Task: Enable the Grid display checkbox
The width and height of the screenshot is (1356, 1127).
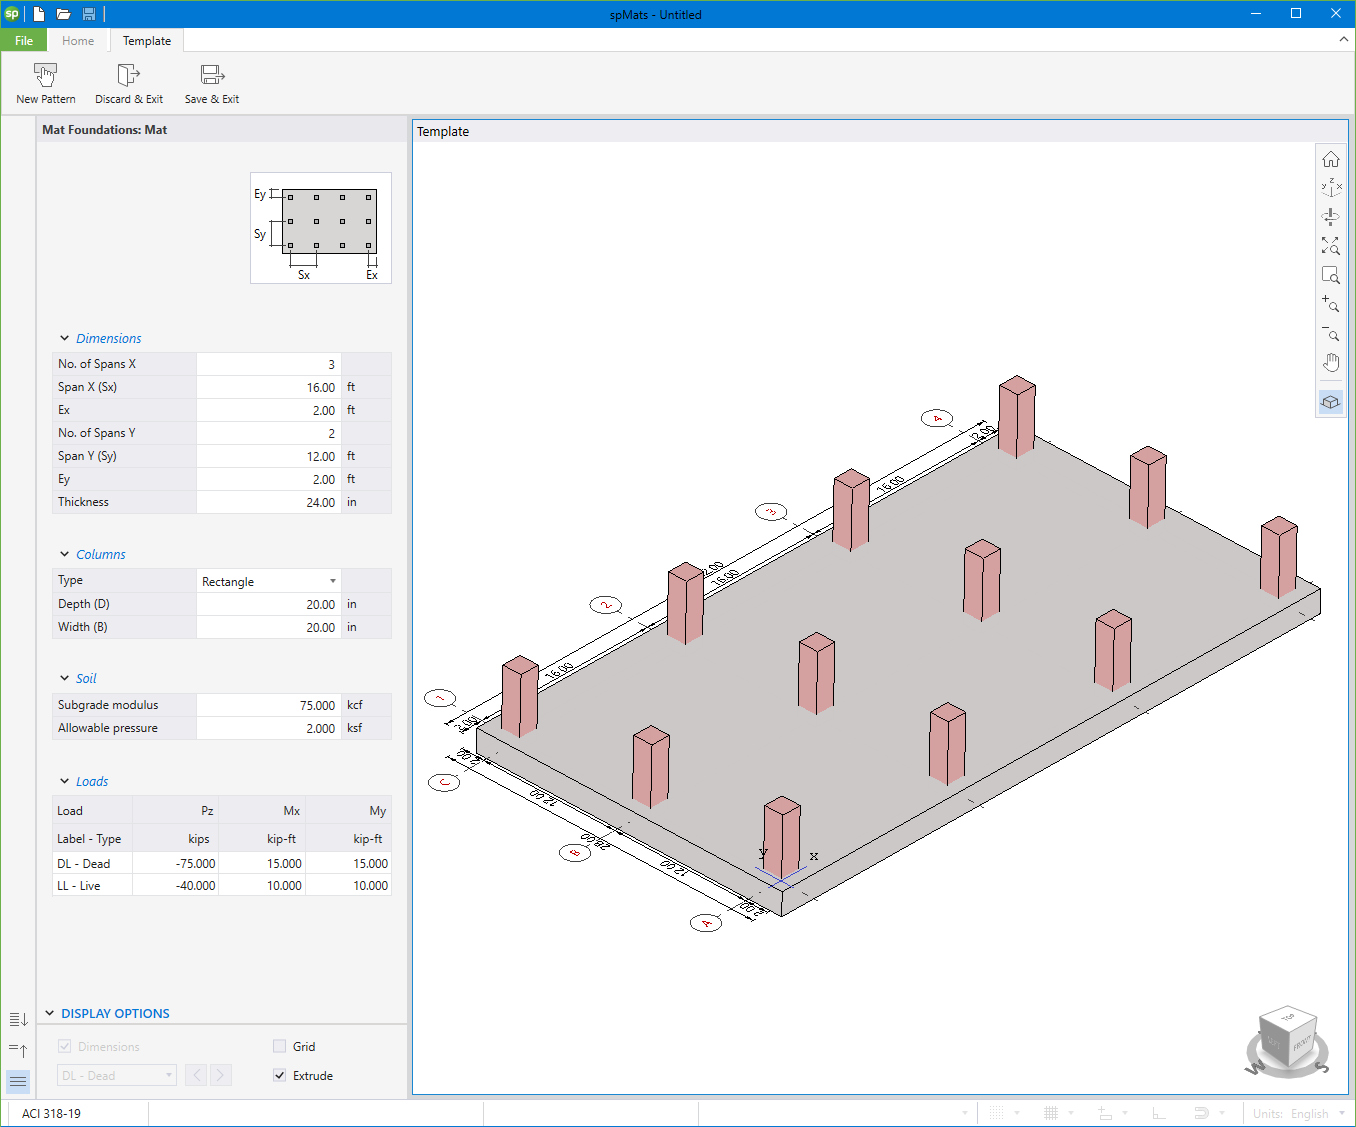Action: point(280,1046)
